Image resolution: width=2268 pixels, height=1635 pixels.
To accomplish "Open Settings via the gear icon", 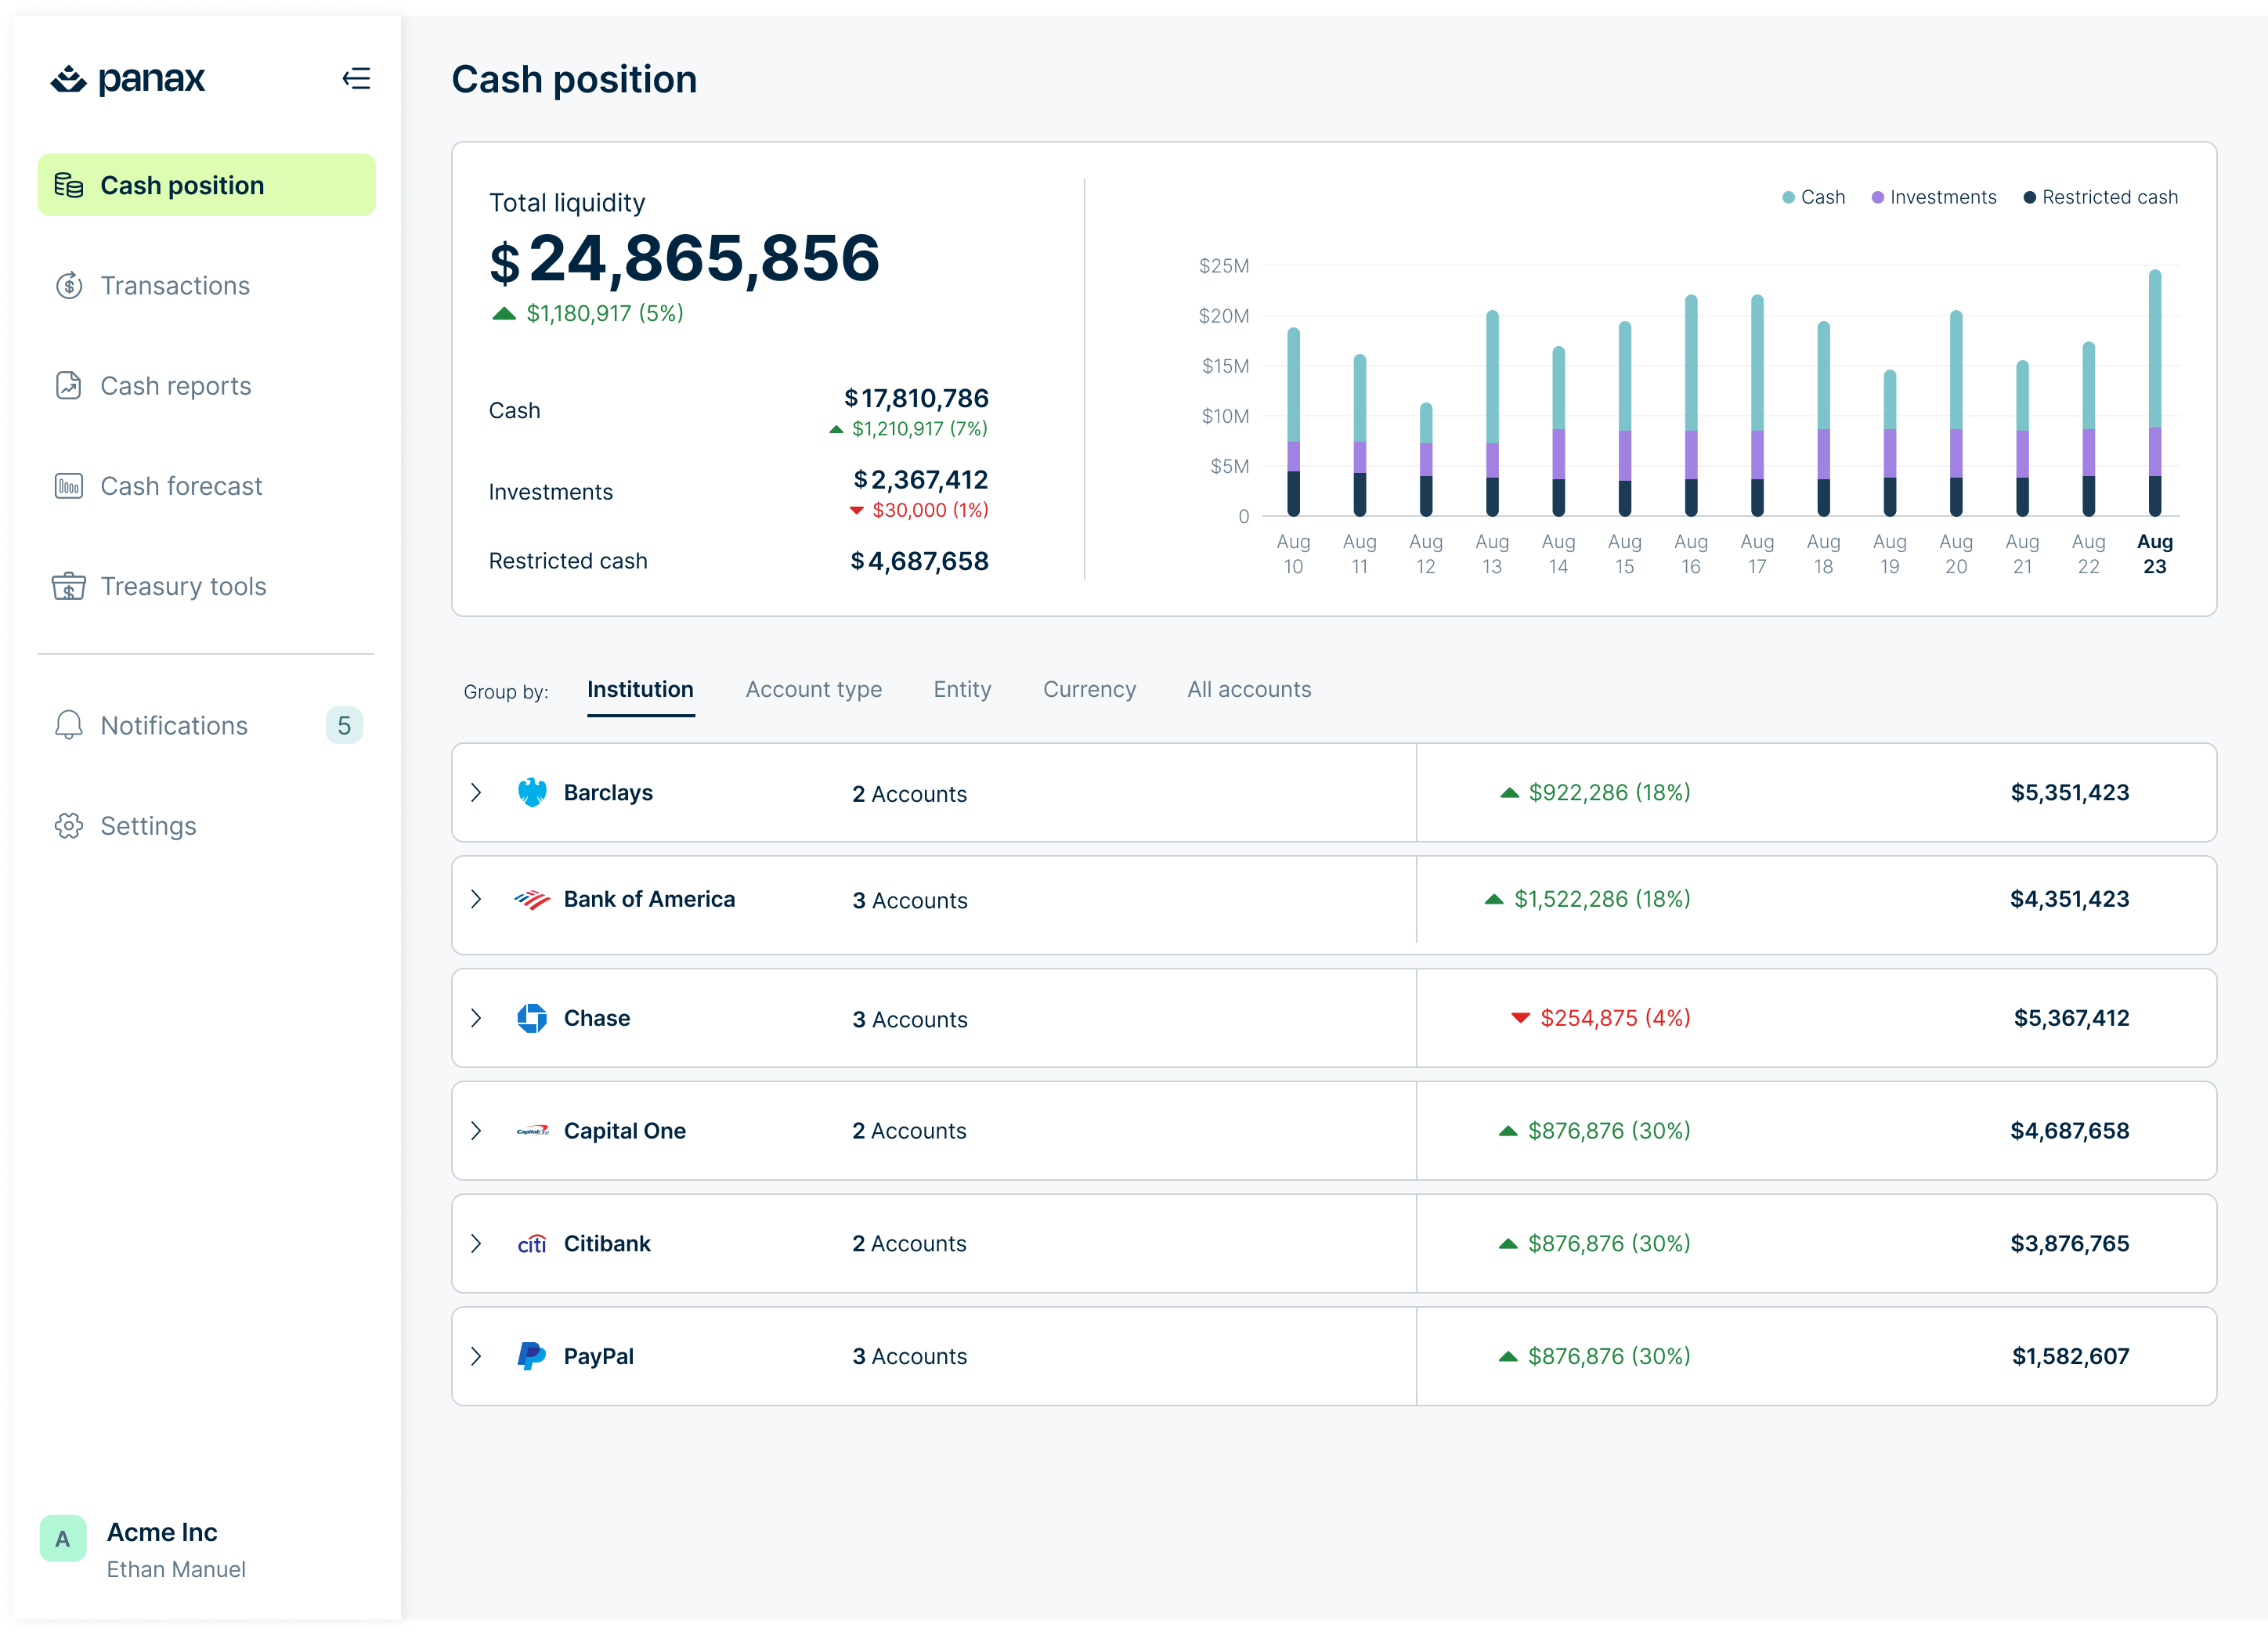I will pyautogui.click(x=69, y=826).
